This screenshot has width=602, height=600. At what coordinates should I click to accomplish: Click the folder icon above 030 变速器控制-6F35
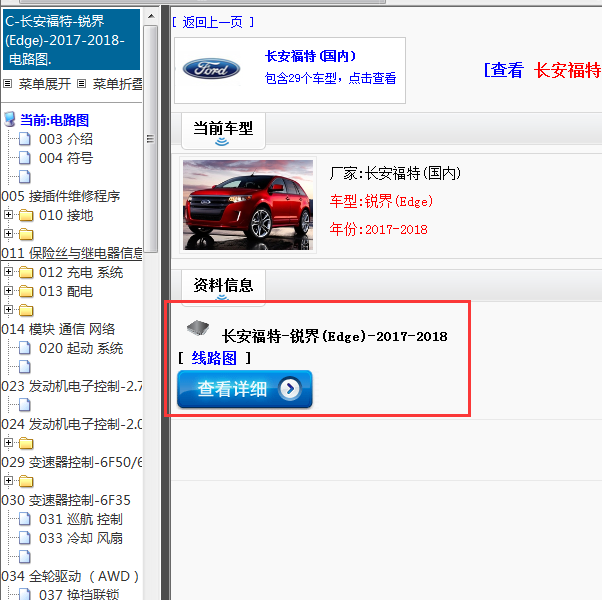tap(26, 481)
